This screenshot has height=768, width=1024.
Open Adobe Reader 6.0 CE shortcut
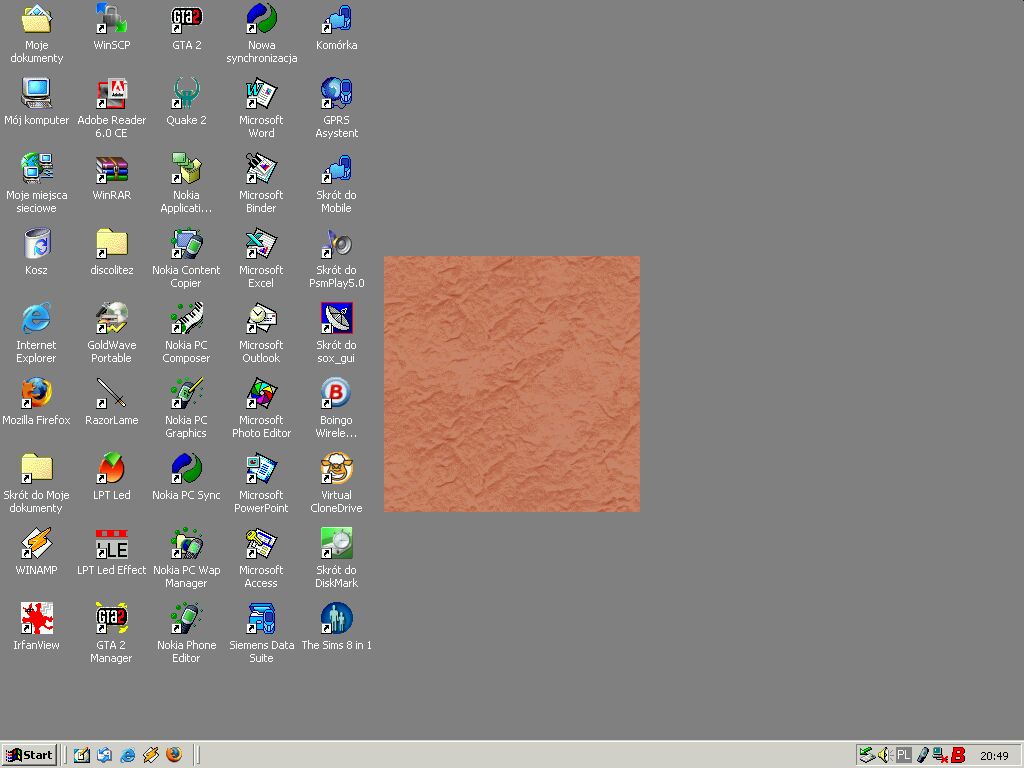tap(111, 93)
